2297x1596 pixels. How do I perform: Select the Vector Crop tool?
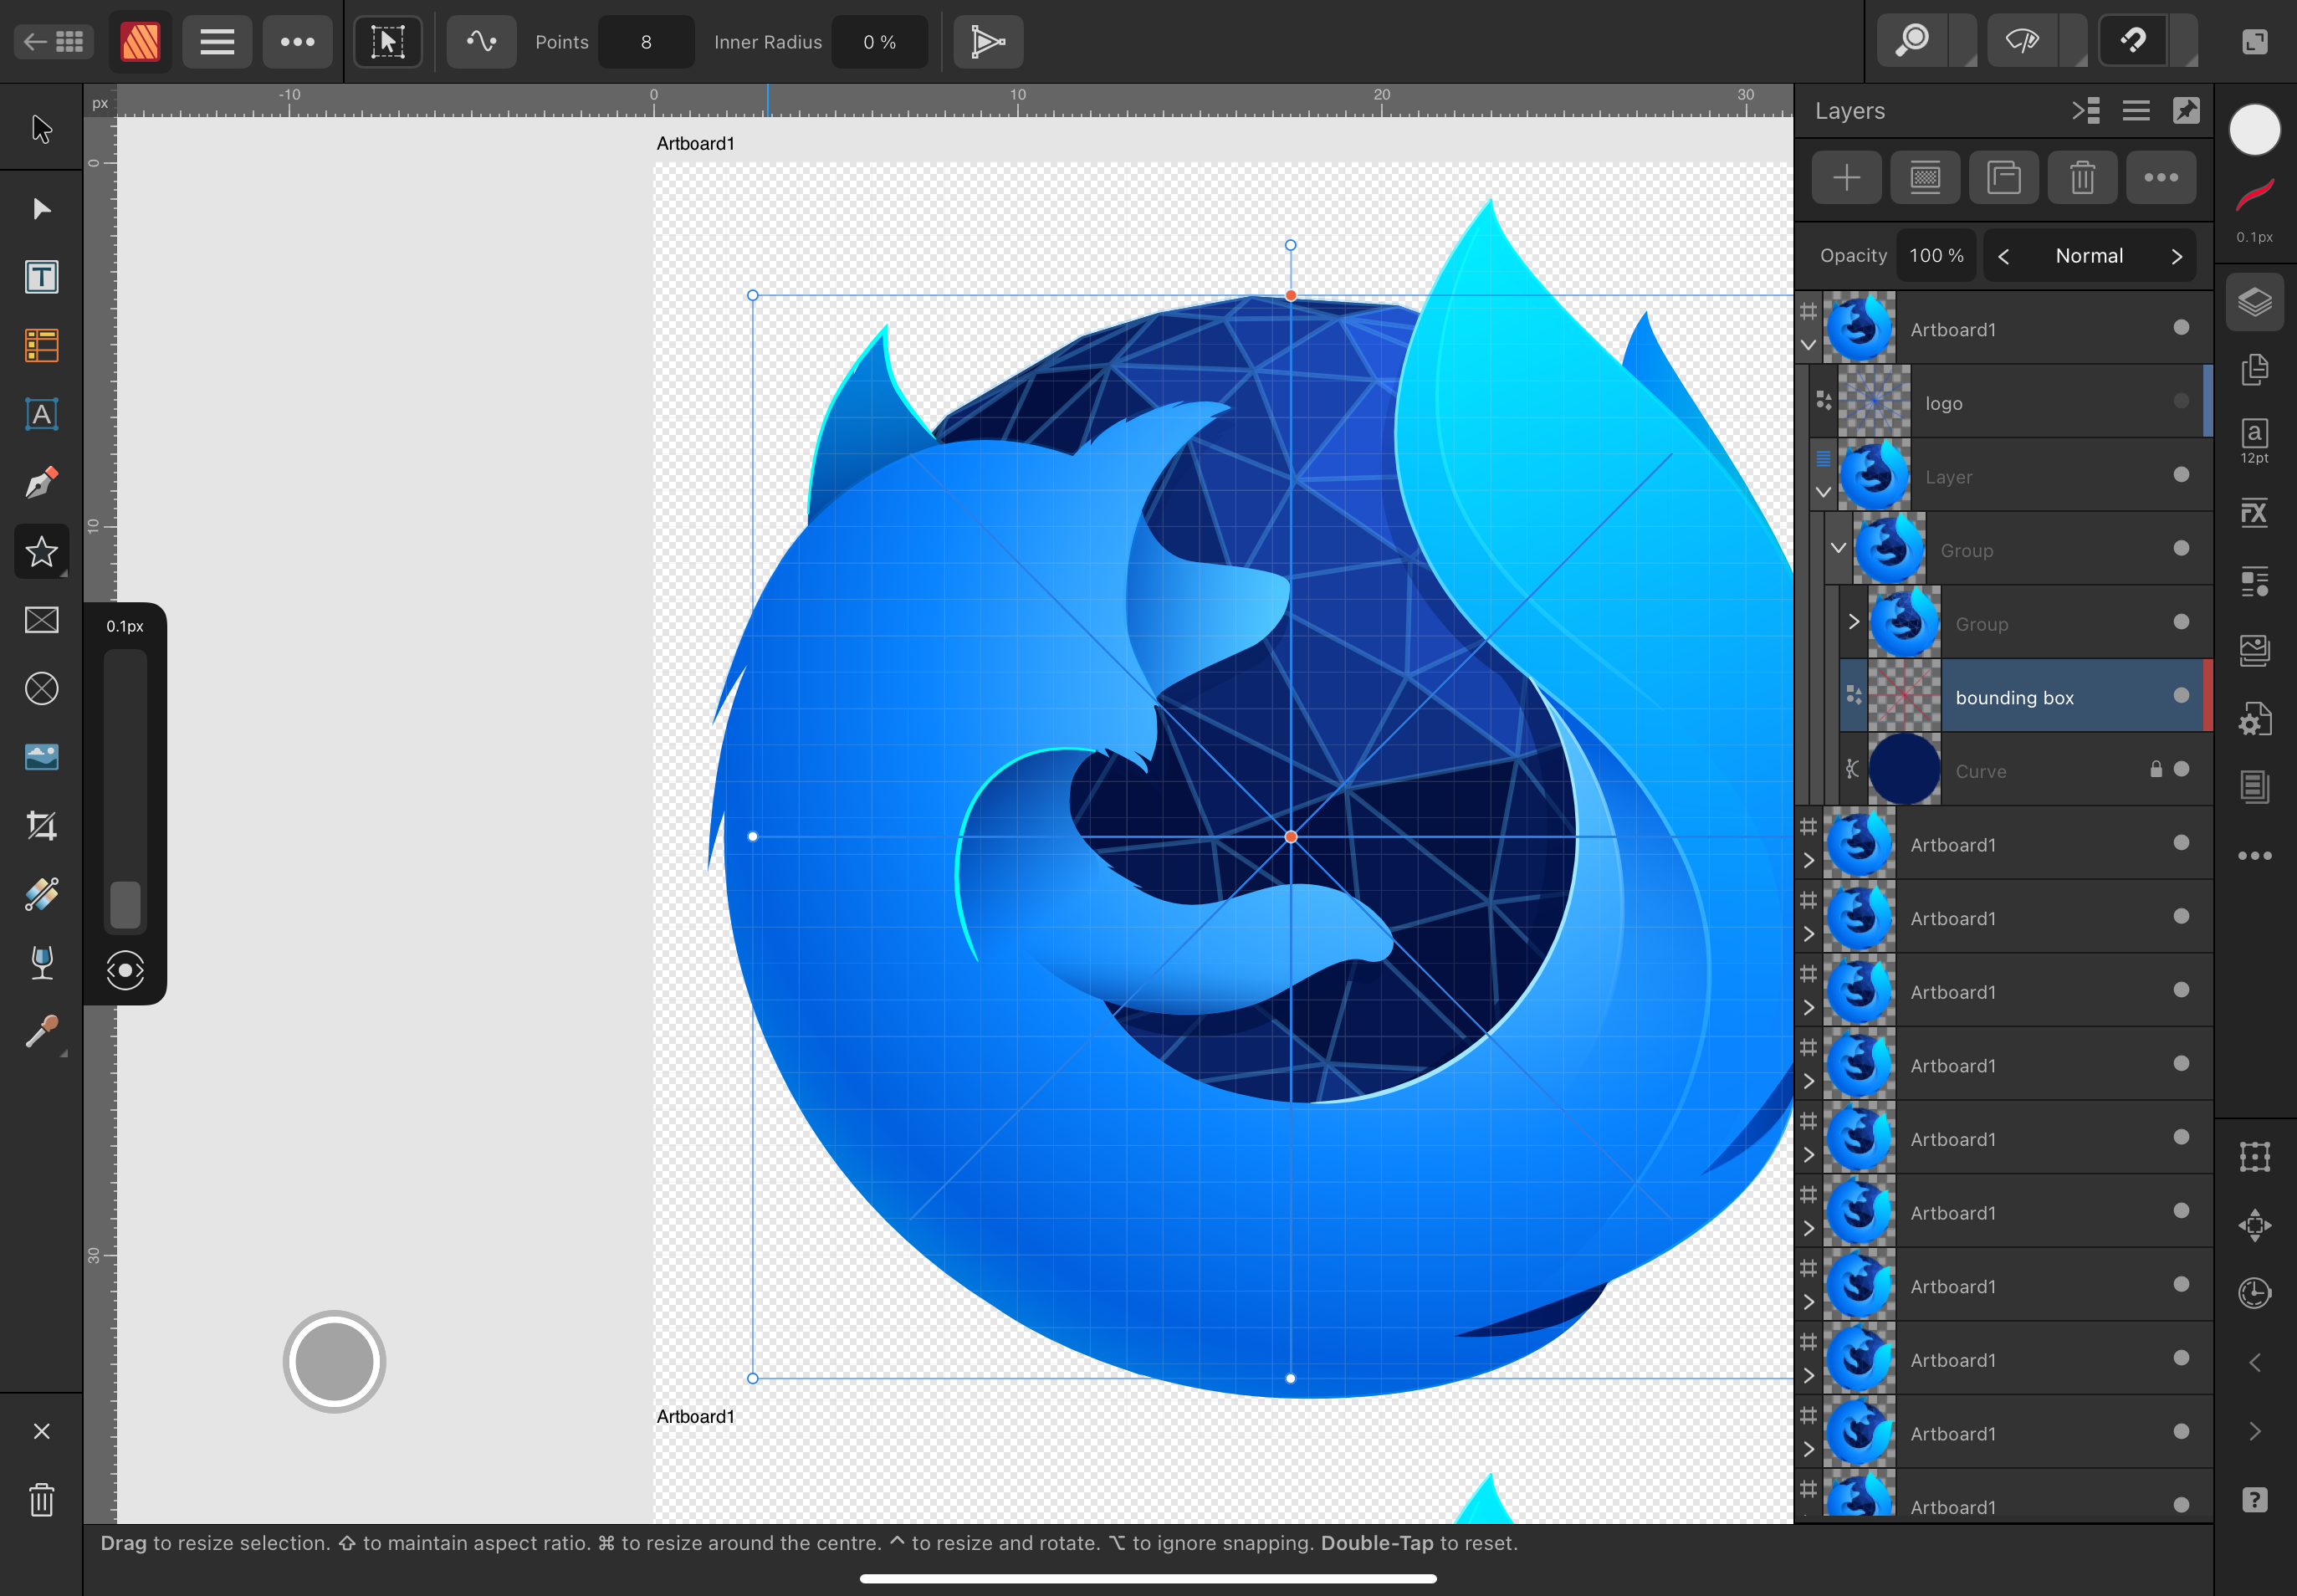(41, 826)
